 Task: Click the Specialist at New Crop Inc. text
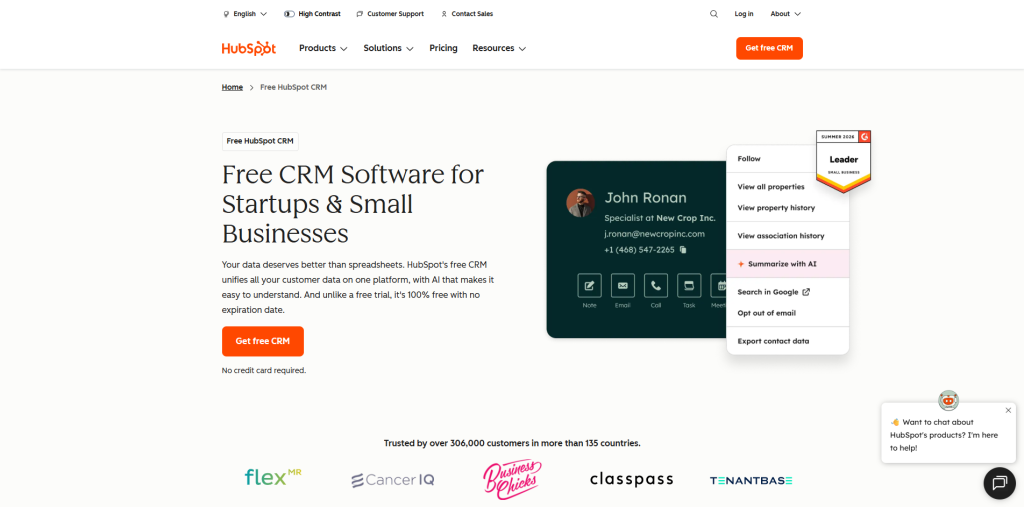pos(660,218)
